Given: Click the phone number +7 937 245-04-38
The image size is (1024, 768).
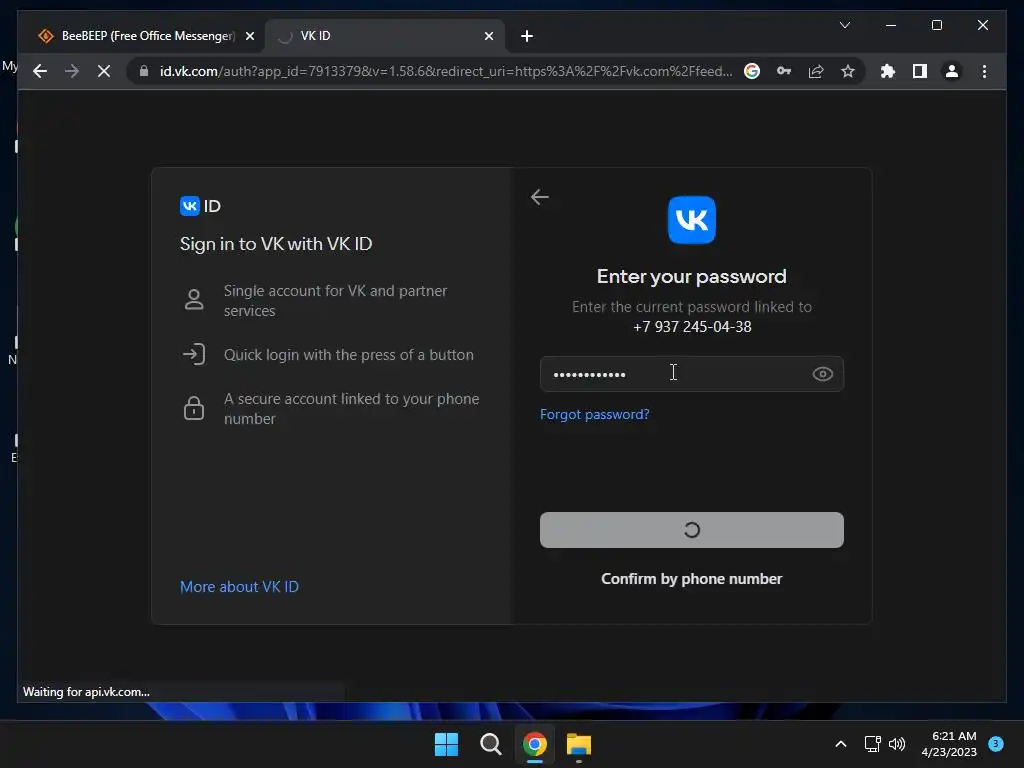Looking at the screenshot, I should tap(692, 327).
